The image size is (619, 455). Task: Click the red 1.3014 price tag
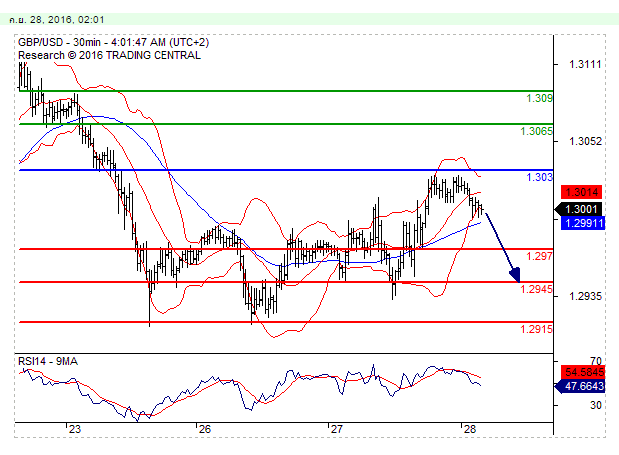(582, 192)
